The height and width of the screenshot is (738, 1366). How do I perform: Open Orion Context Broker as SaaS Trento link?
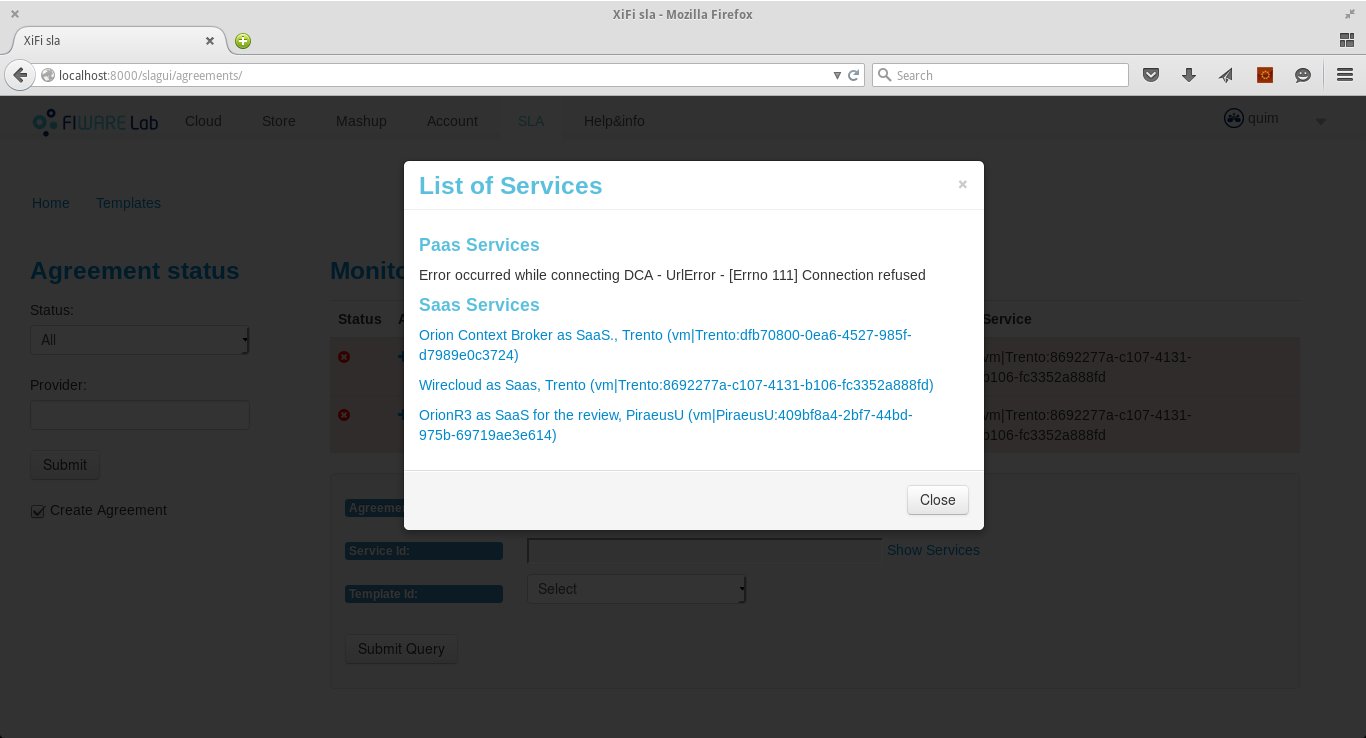click(x=665, y=345)
